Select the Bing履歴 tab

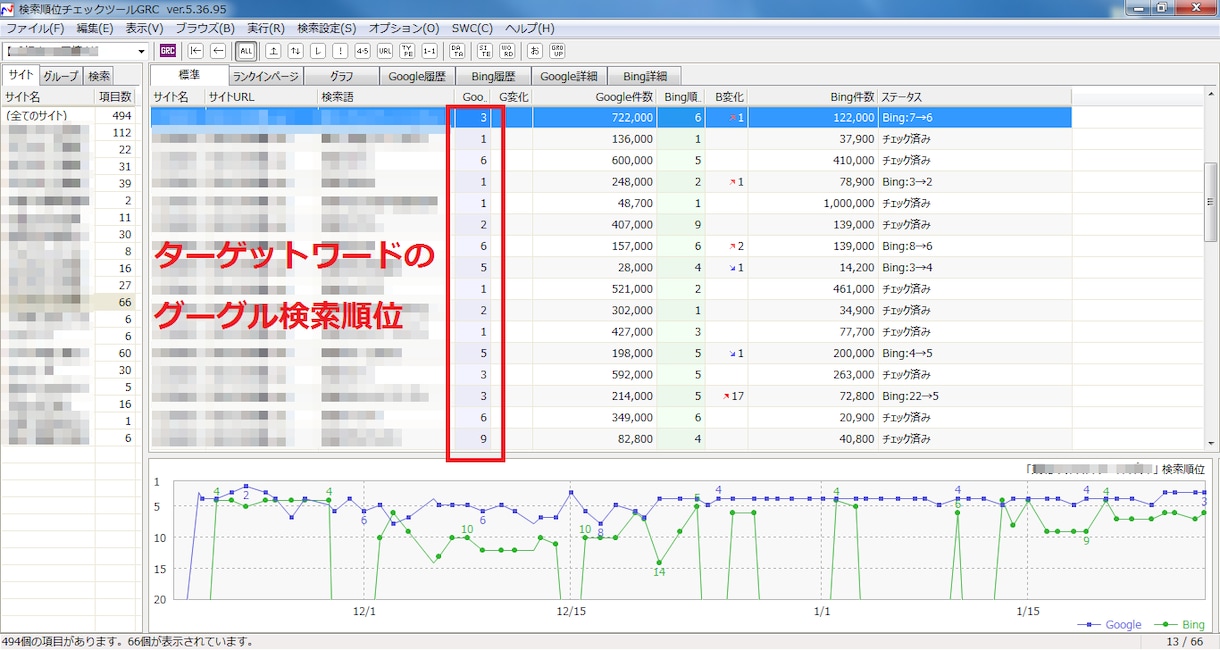click(x=493, y=76)
